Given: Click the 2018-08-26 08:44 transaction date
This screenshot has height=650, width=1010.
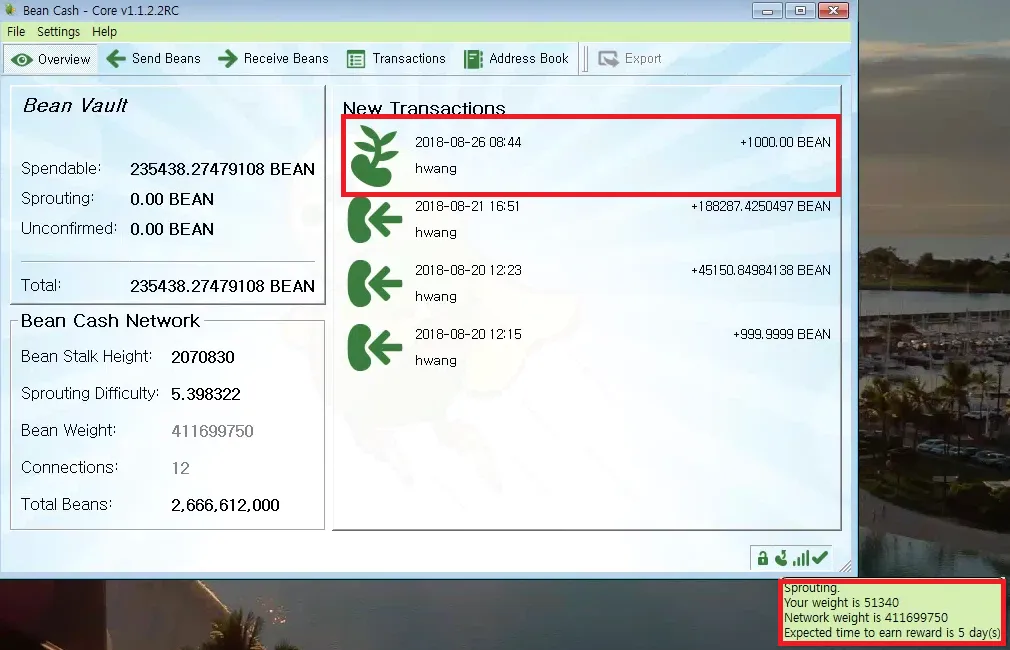Looking at the screenshot, I should pos(468,142).
